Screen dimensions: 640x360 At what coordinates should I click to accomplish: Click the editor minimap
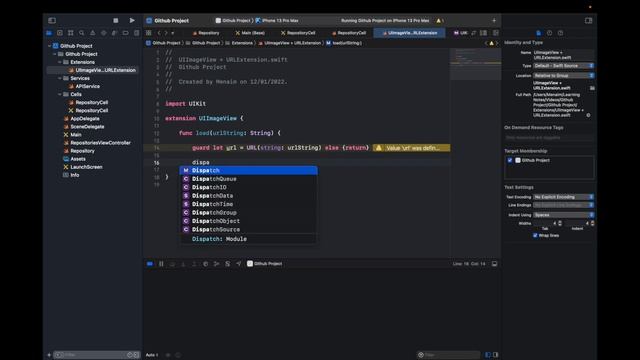point(476,63)
